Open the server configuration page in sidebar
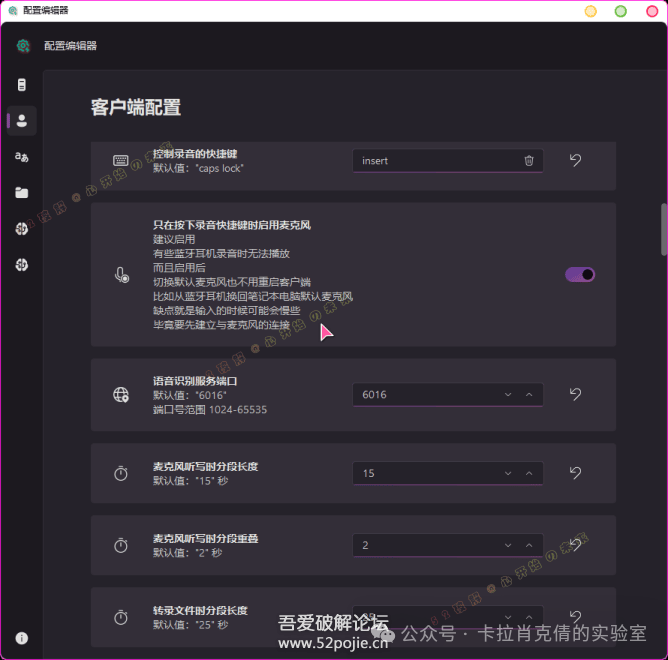This screenshot has width=668, height=660. pyautogui.click(x=21, y=85)
